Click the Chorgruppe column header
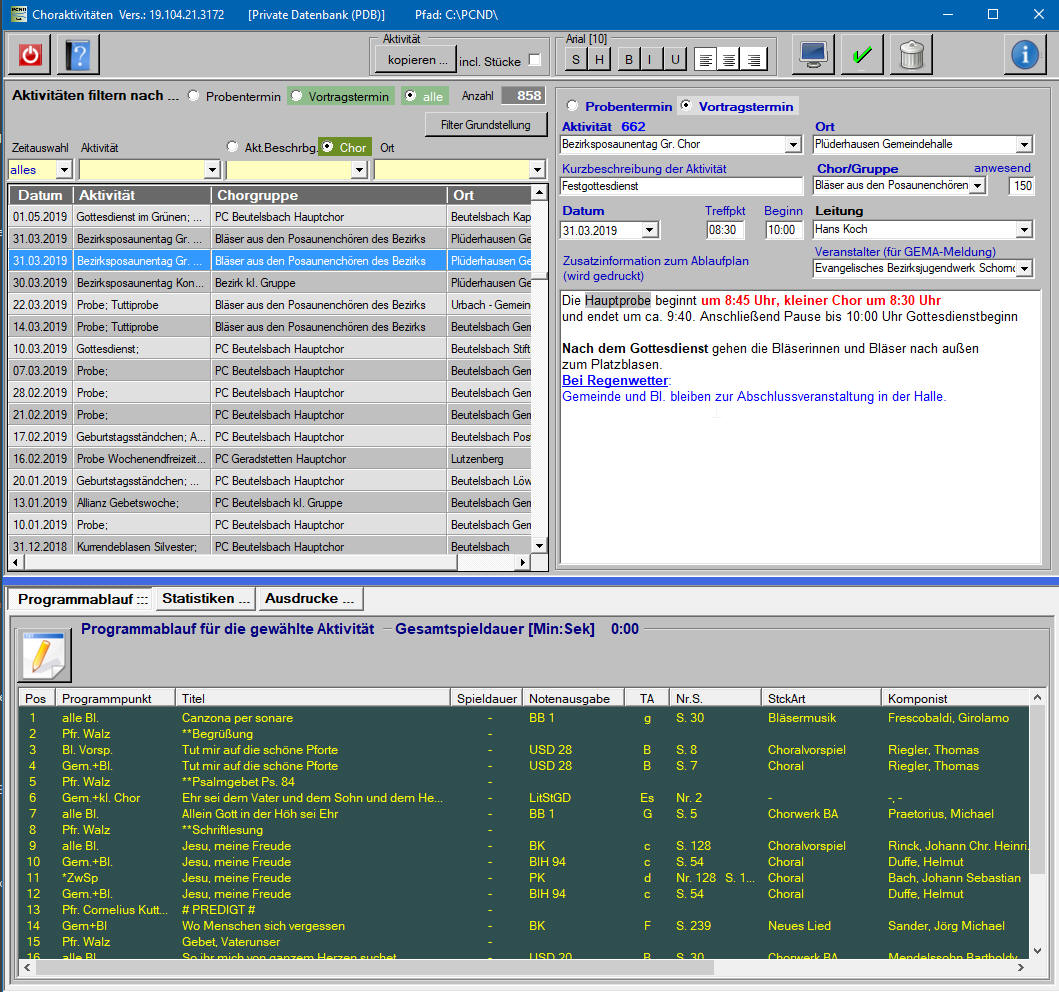Viewport: 1059px width, 992px height. (x=329, y=195)
